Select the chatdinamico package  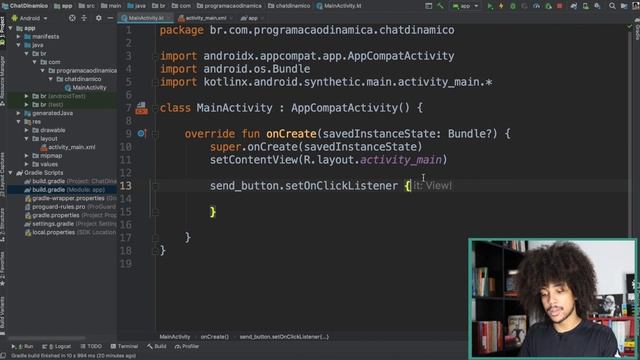click(79, 79)
